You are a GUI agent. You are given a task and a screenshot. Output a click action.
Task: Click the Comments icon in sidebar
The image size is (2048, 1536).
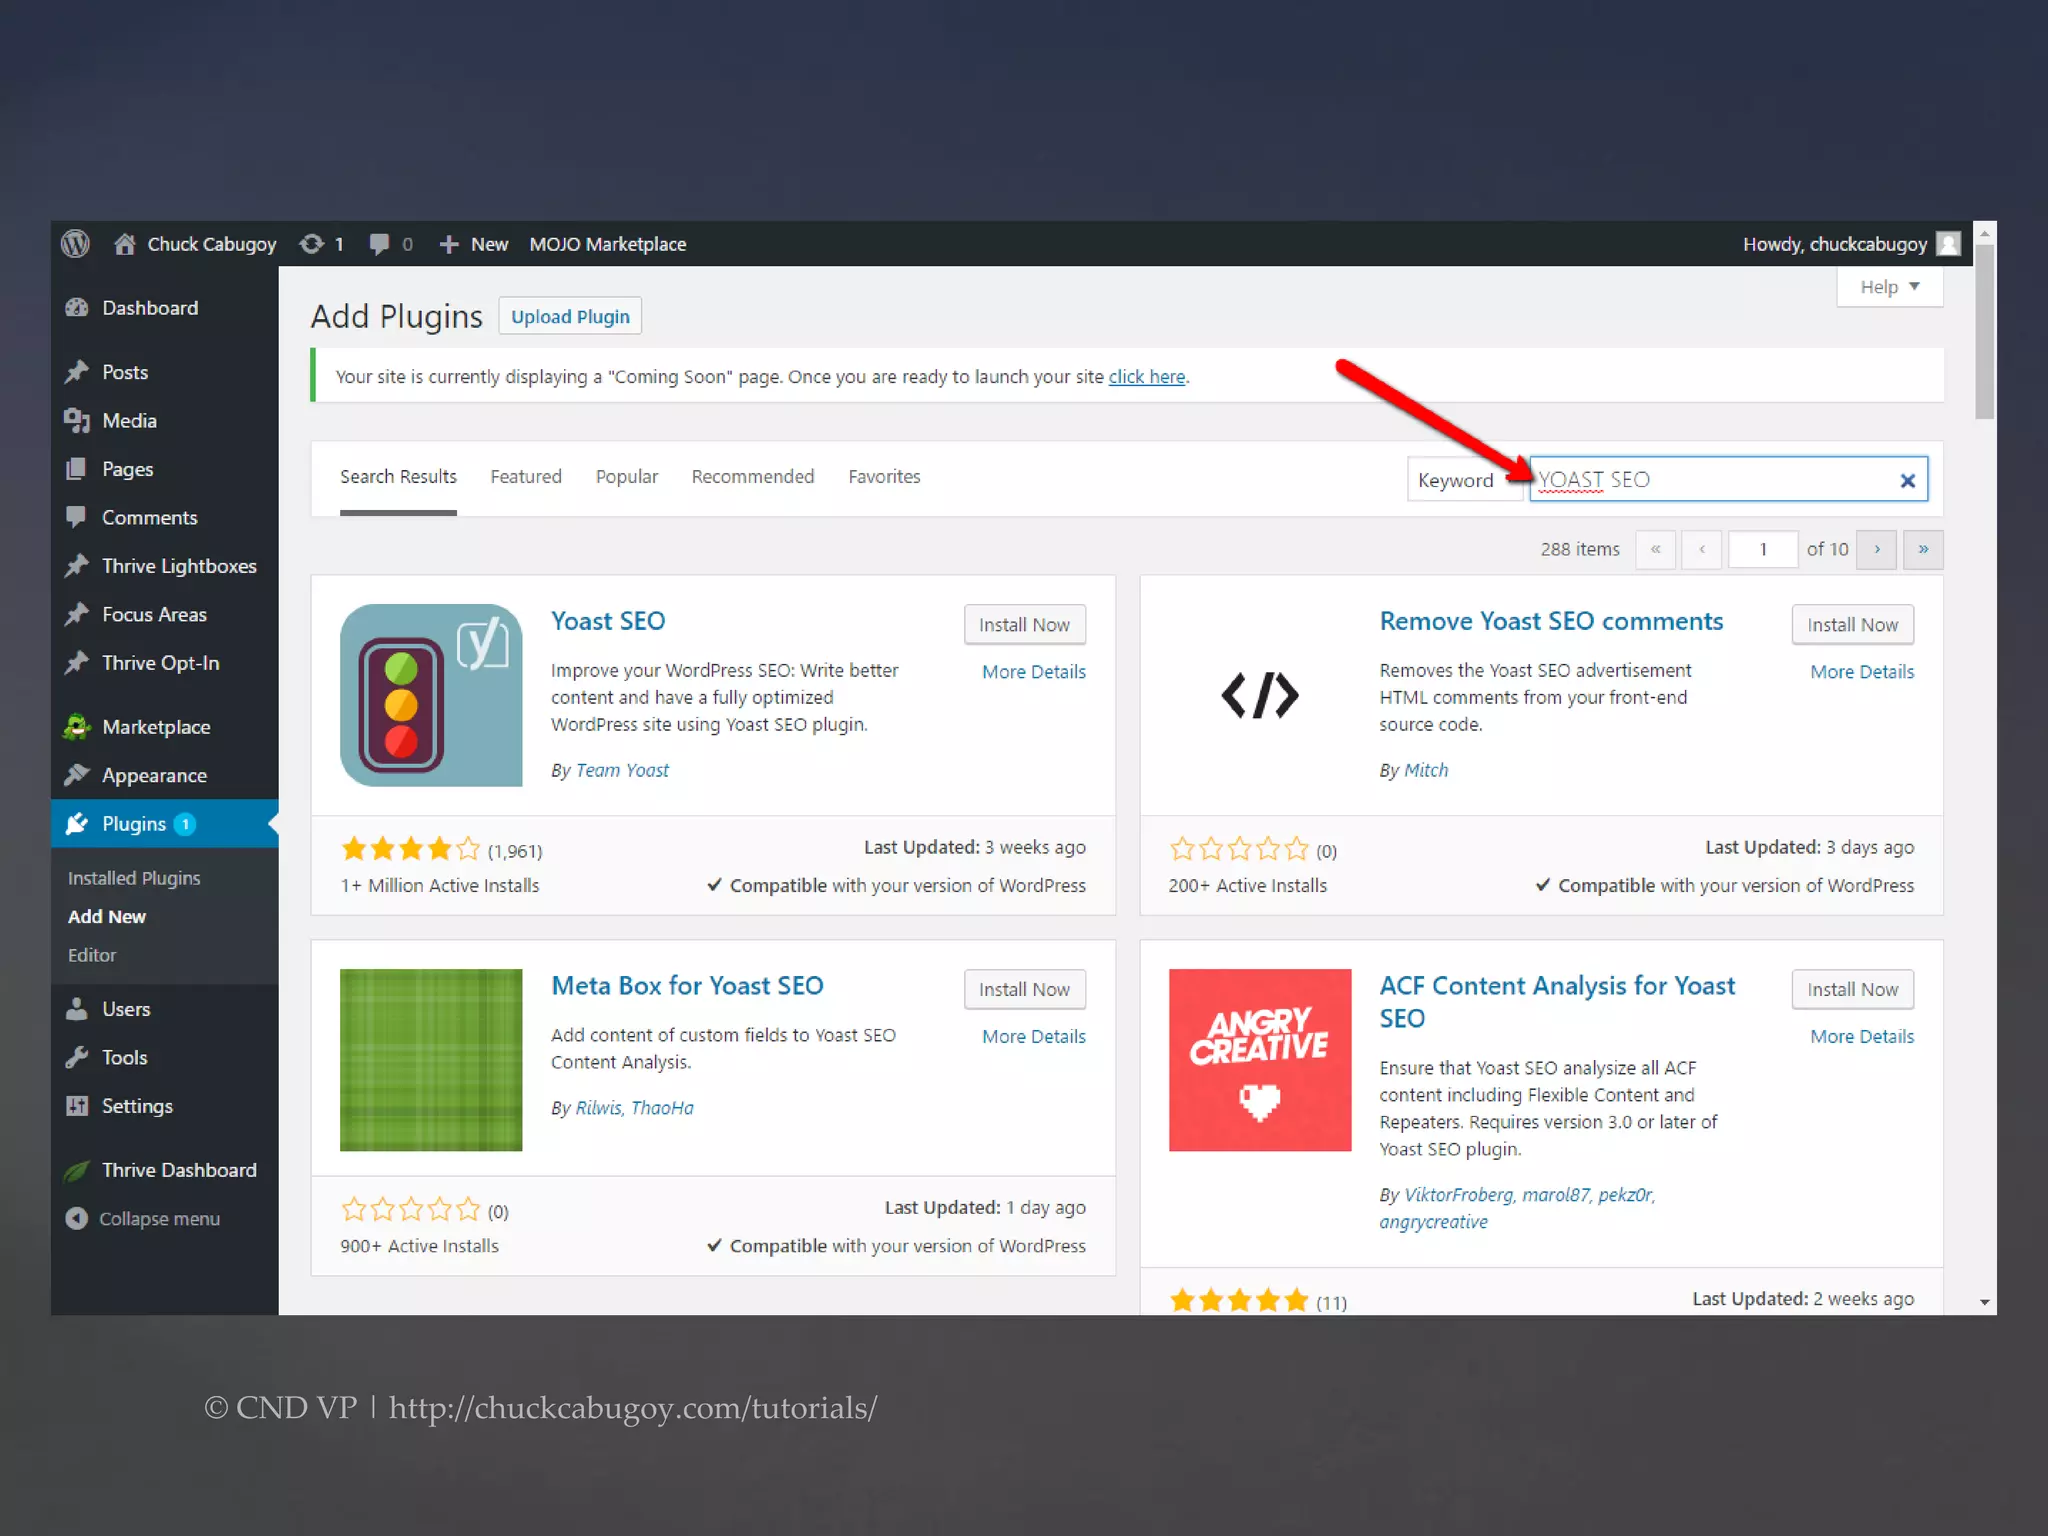tap(76, 517)
